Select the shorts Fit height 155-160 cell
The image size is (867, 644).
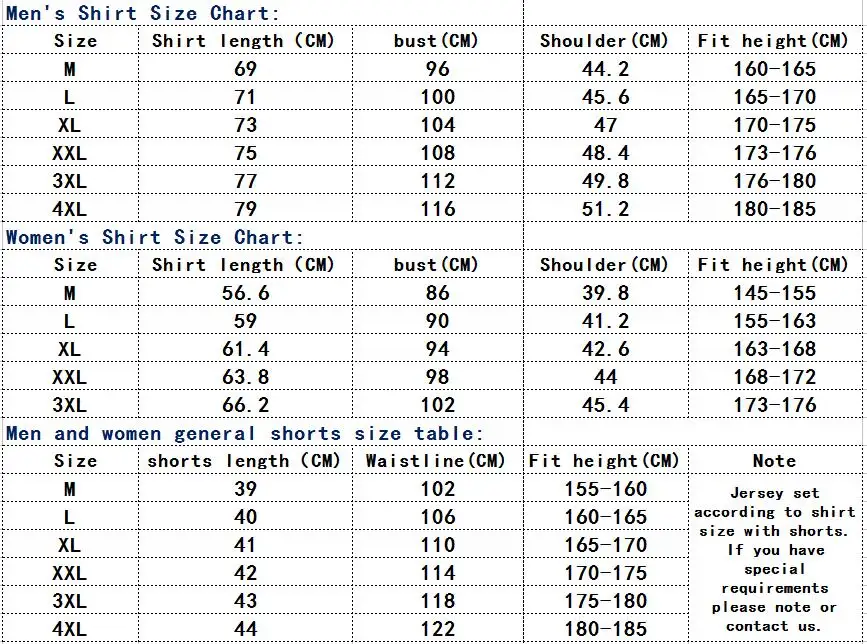pyautogui.click(x=605, y=489)
